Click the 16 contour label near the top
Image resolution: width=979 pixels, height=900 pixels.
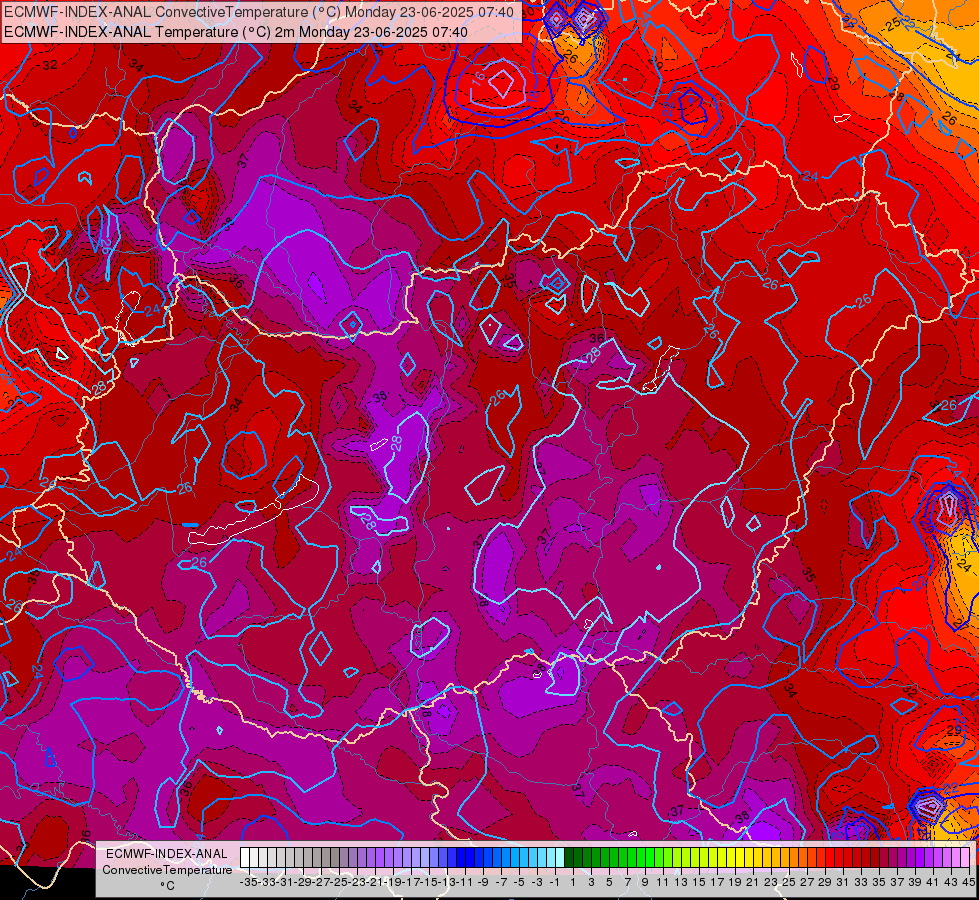pyautogui.click(x=478, y=78)
